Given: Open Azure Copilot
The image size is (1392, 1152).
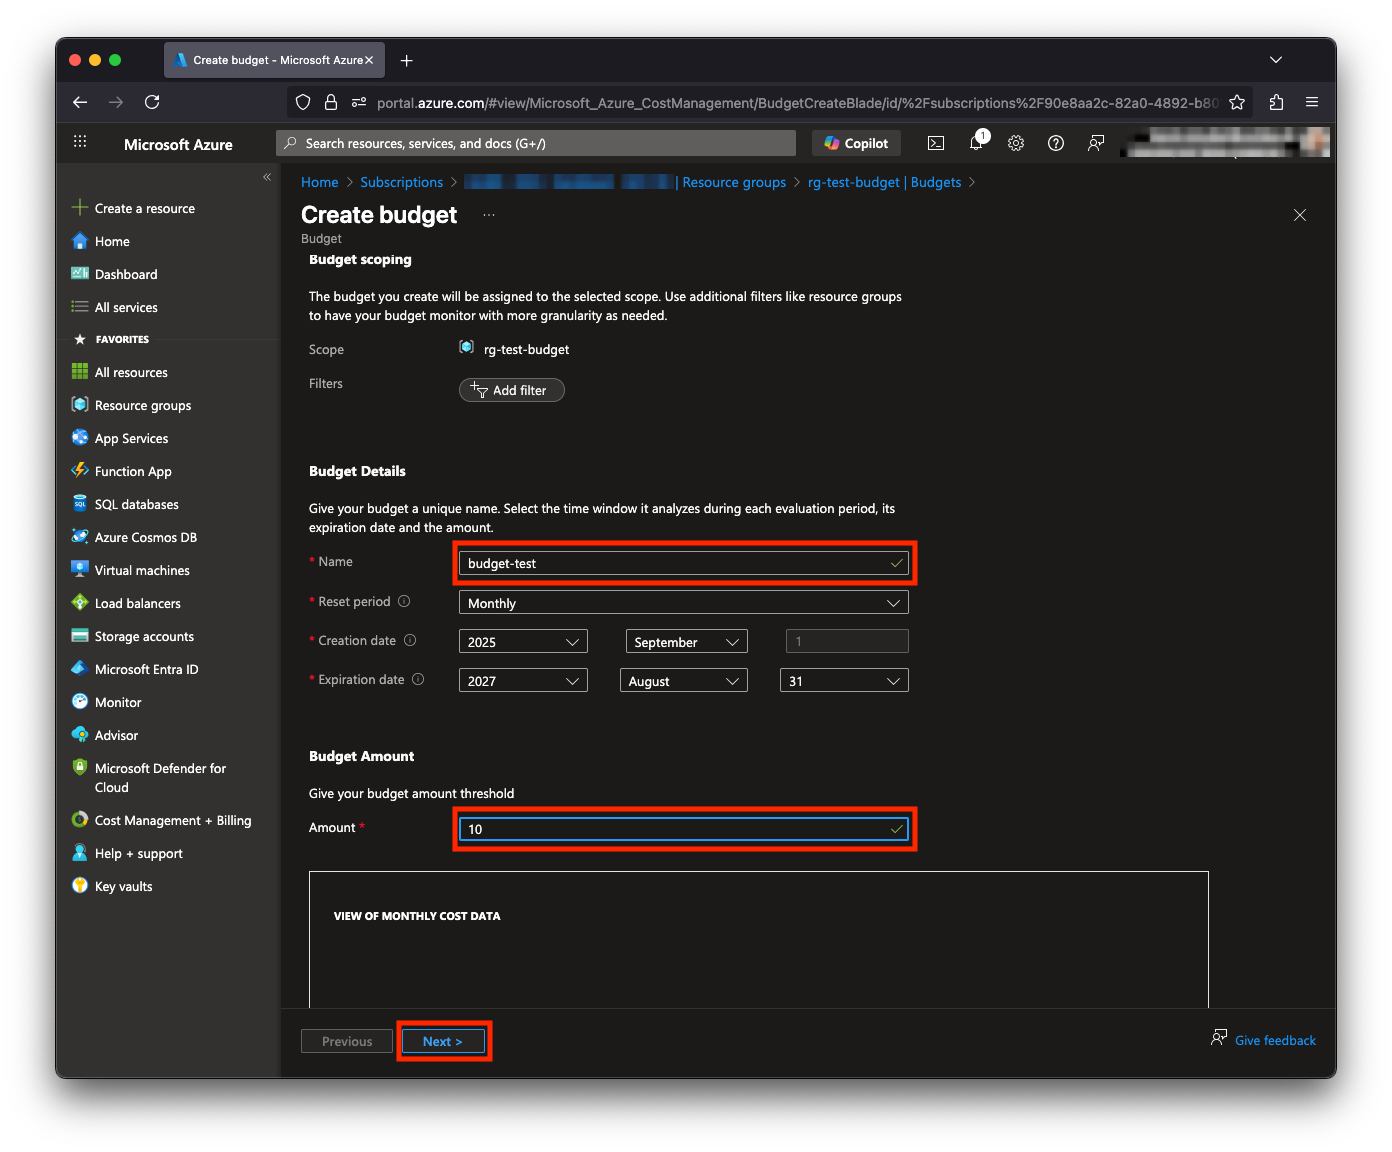Looking at the screenshot, I should [855, 143].
